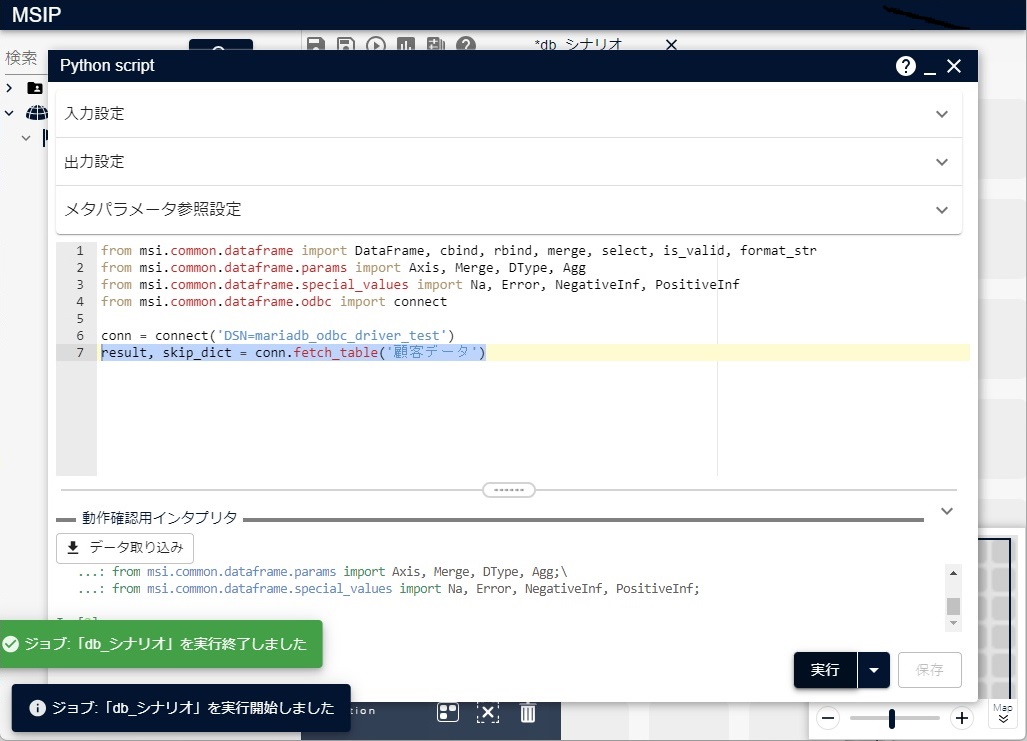Screen dimensions: 1027x741
Task: Click the MSIP application title
Action: coord(37,14)
